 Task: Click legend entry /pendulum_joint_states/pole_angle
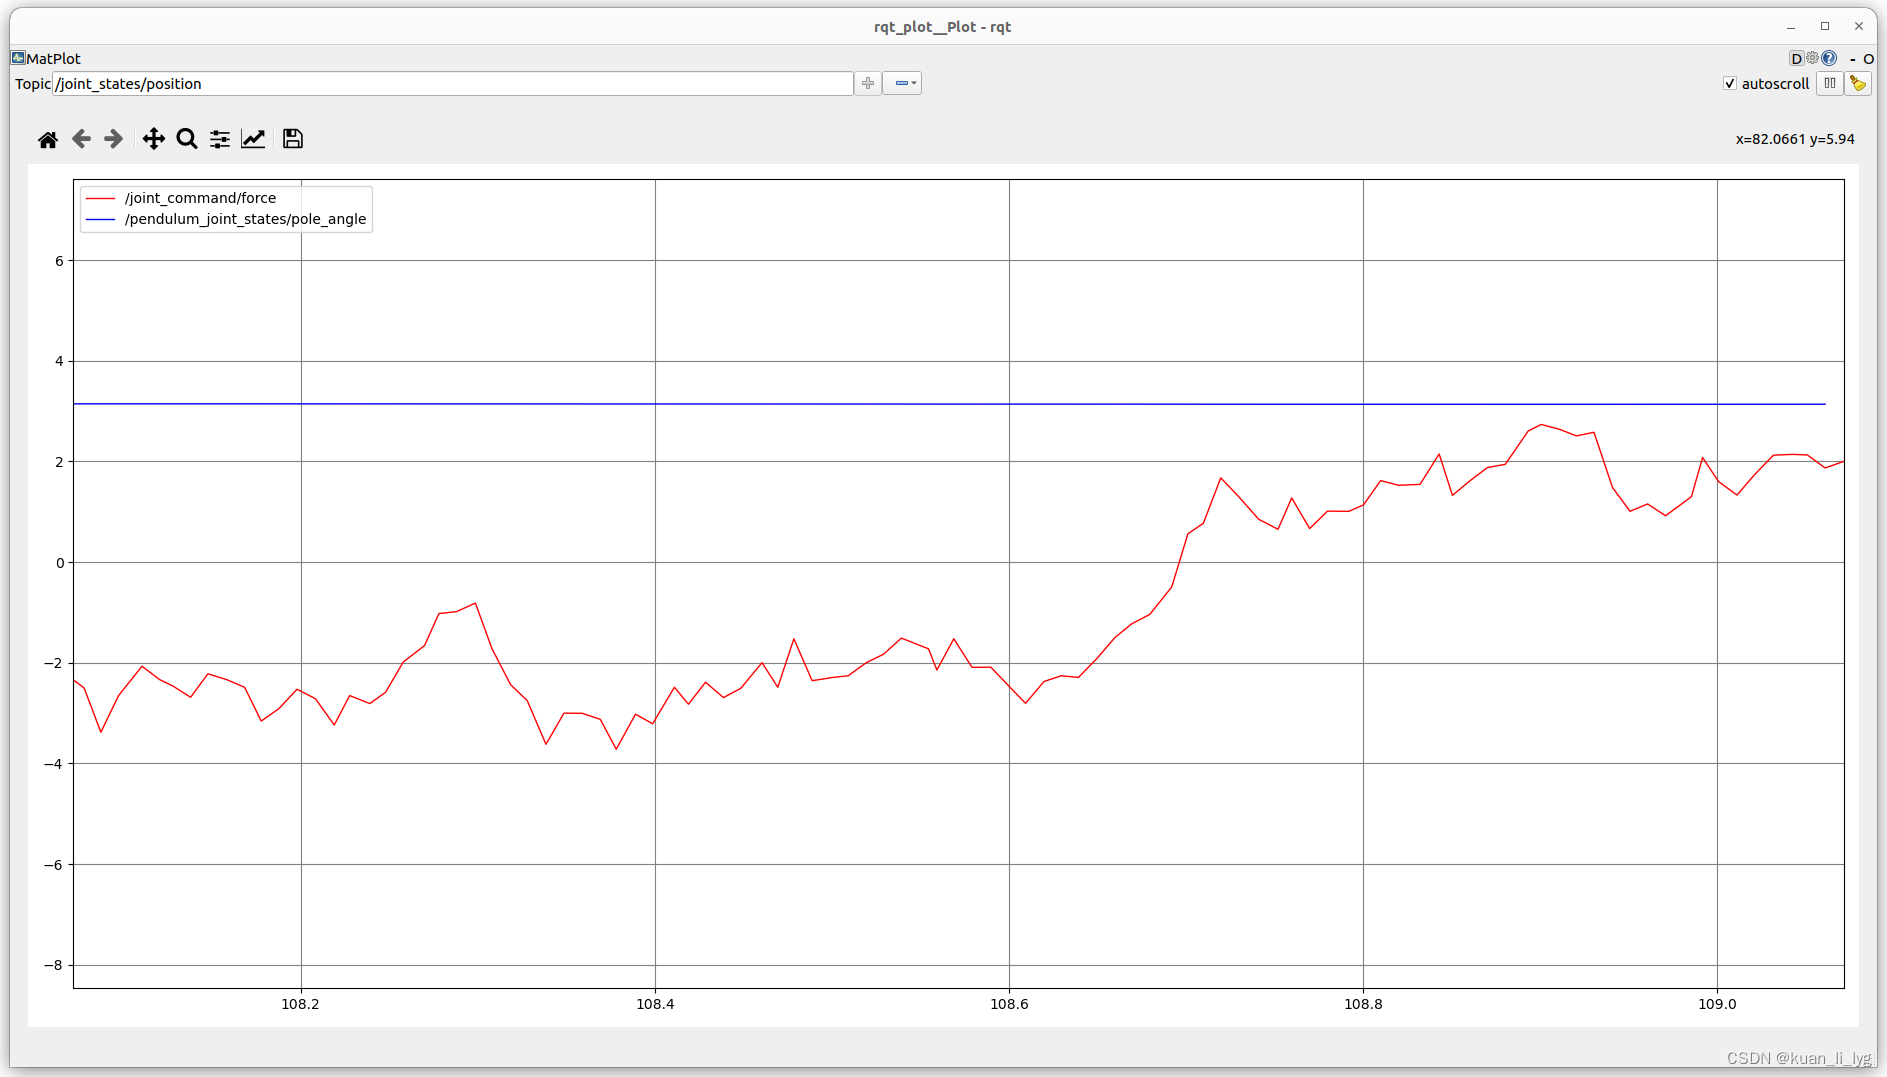pos(245,219)
